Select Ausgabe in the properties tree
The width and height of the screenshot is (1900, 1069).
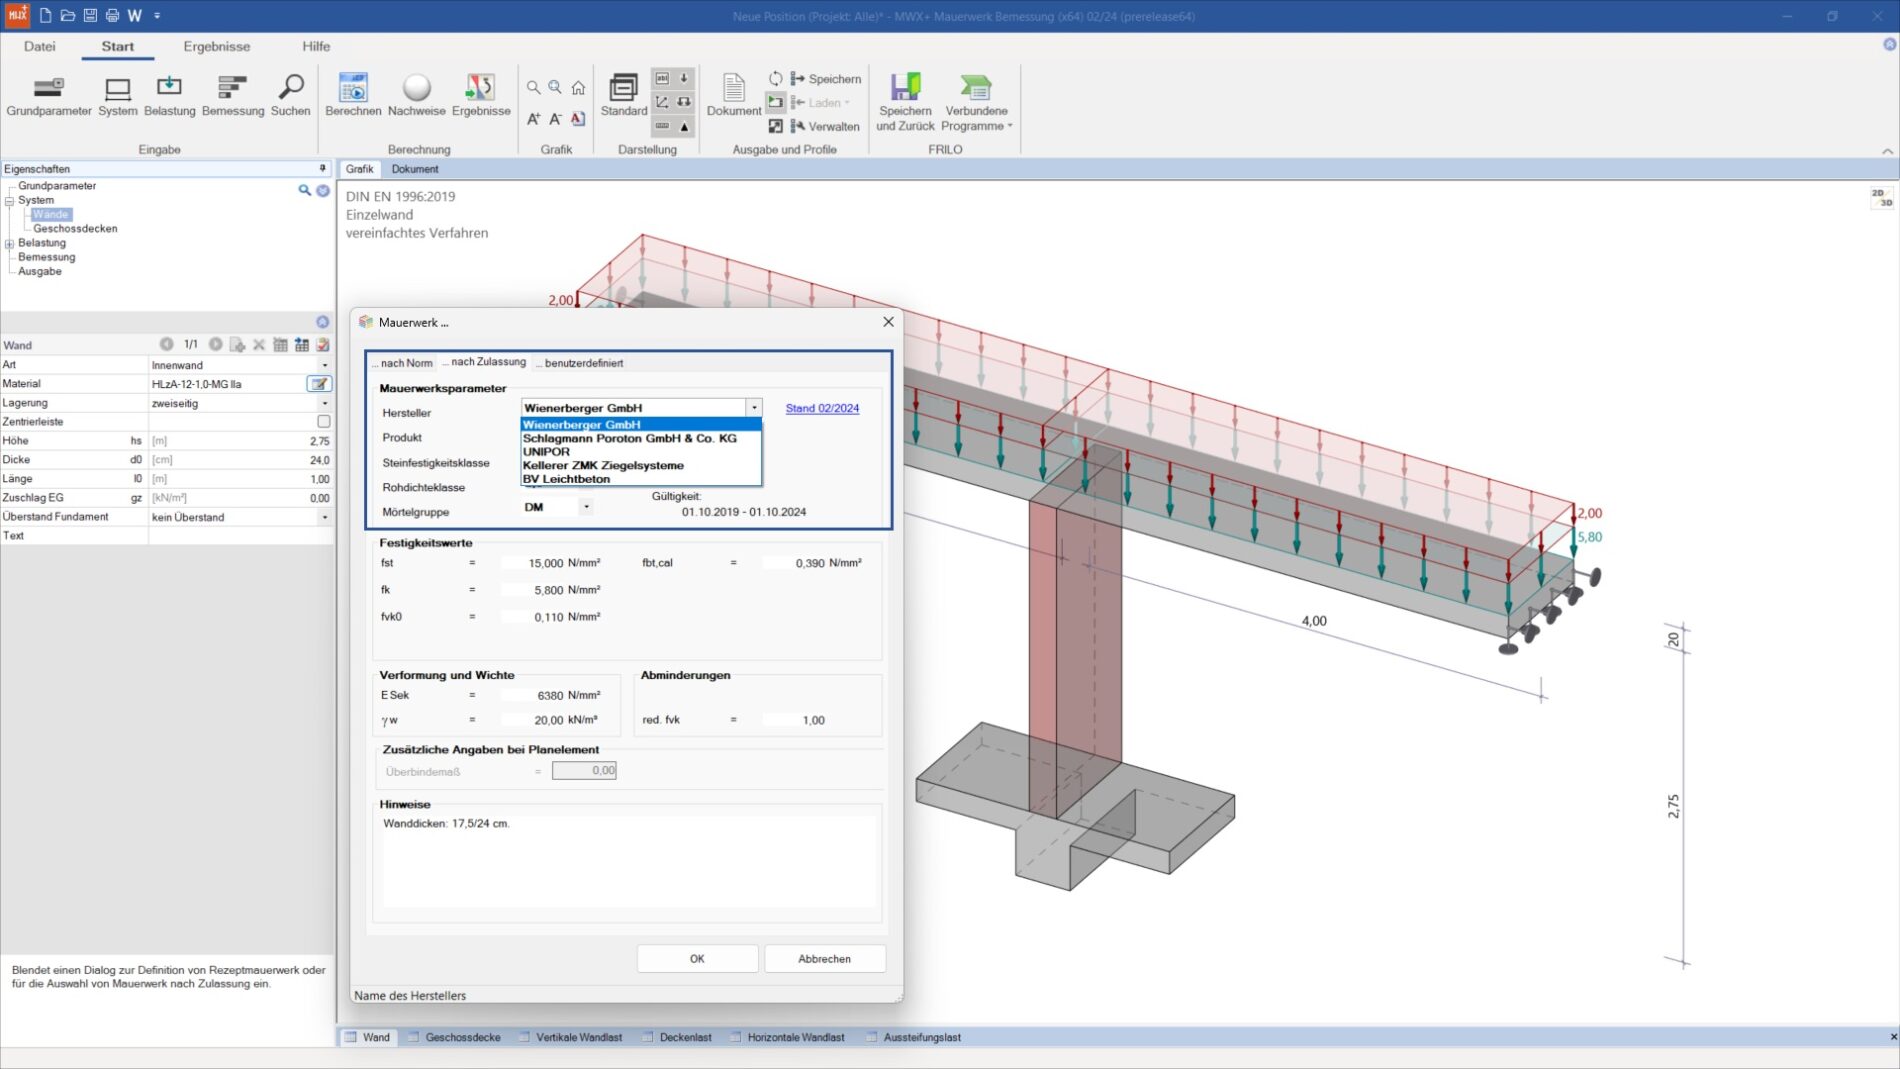pyautogui.click(x=40, y=272)
